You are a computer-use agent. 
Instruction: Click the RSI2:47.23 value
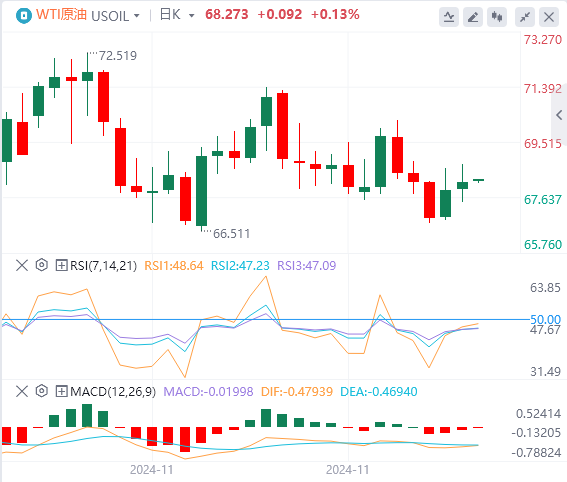[x=240, y=266]
